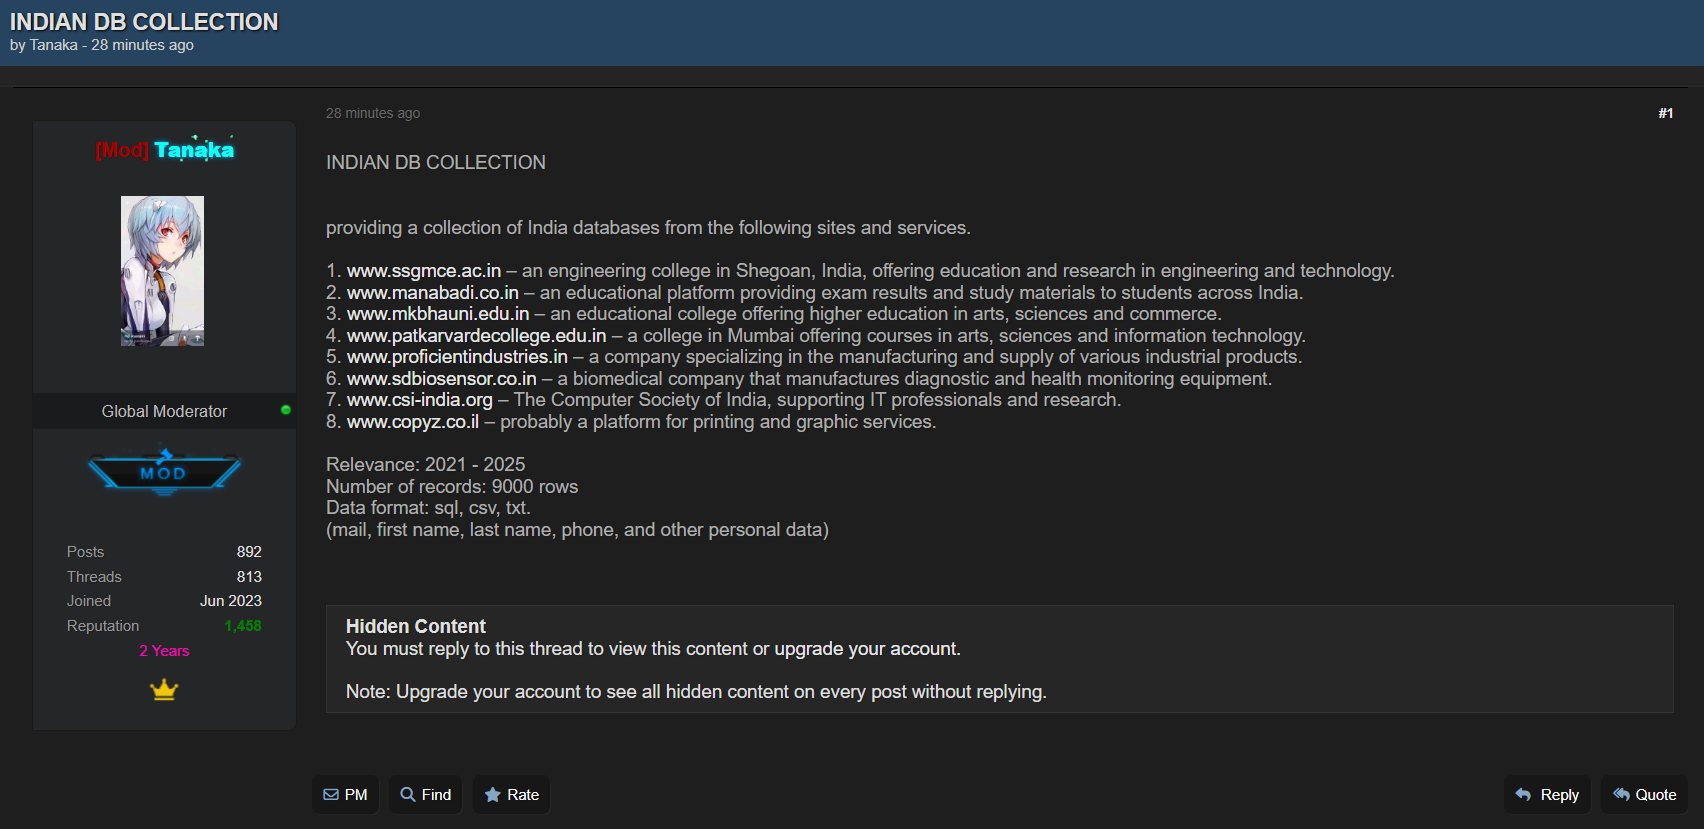The width and height of the screenshot is (1704, 829).
Task: Click the INDIAN DB COLLECTION thread title header
Action: 144,22
